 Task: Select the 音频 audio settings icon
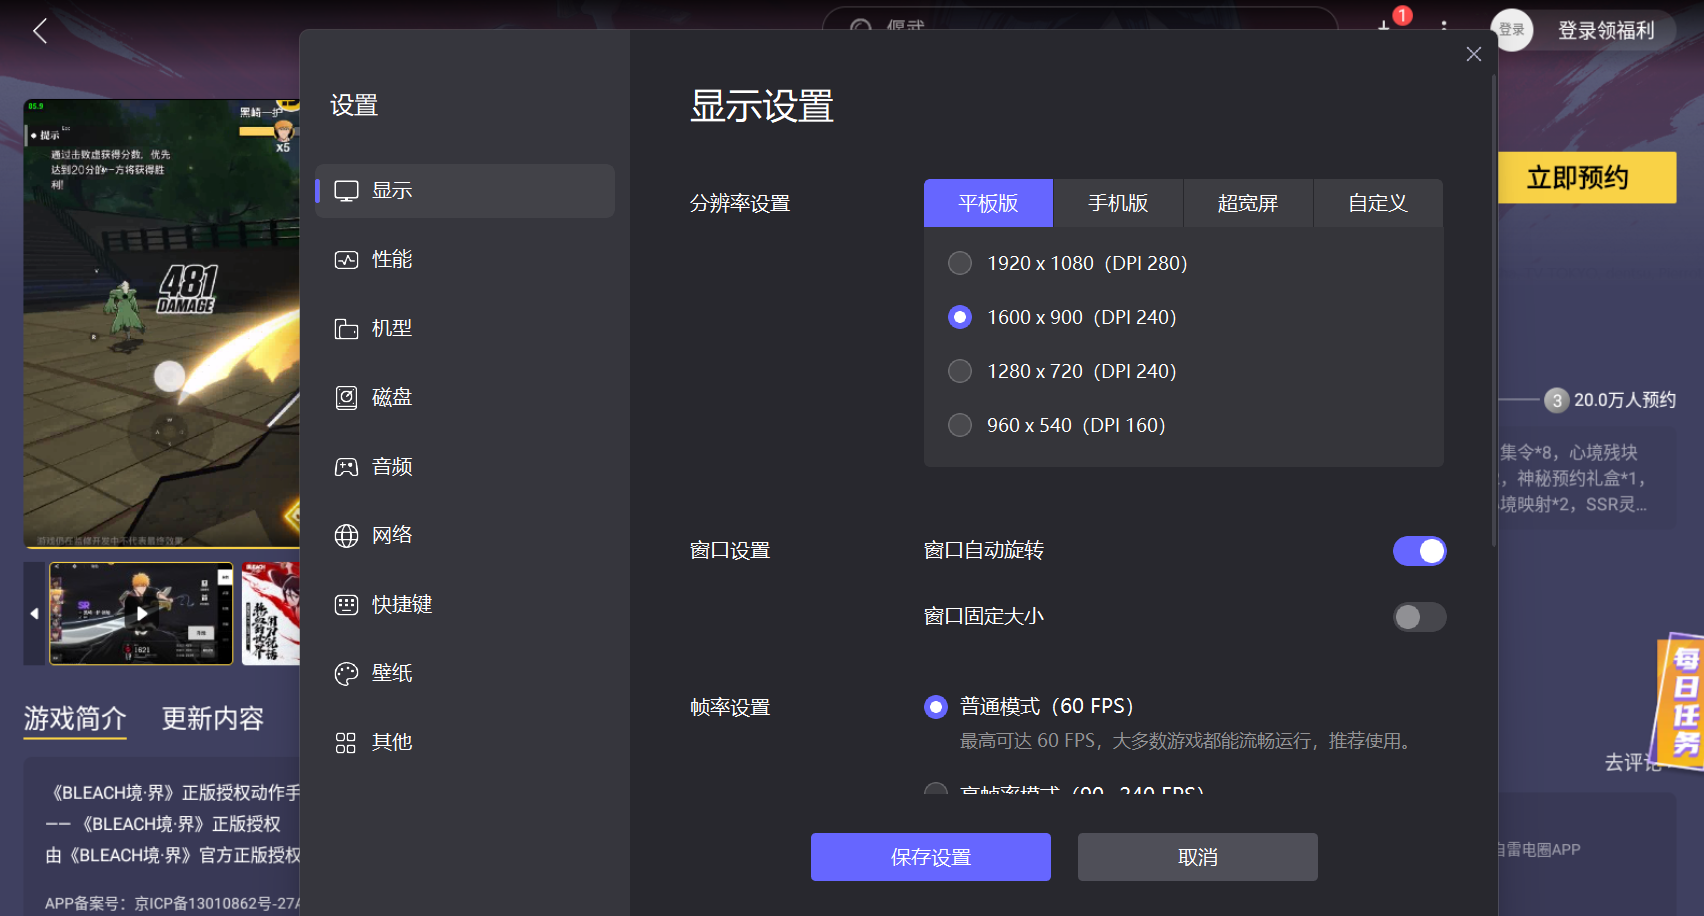(x=346, y=467)
